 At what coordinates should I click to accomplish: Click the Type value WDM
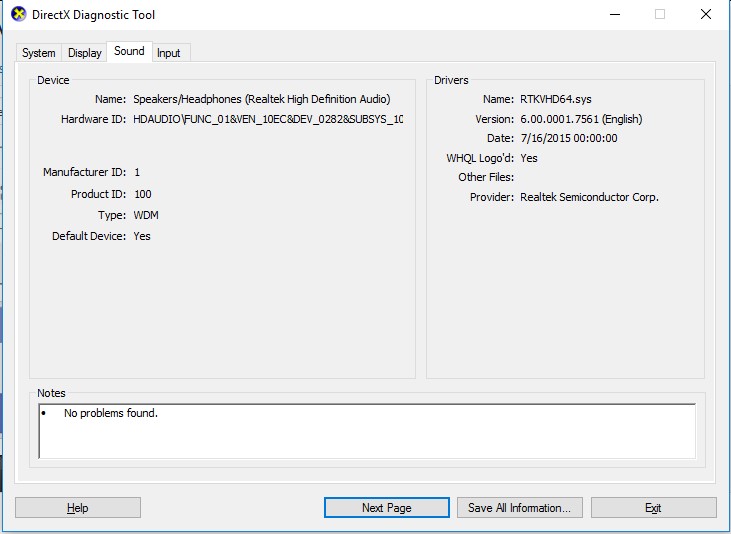[146, 215]
